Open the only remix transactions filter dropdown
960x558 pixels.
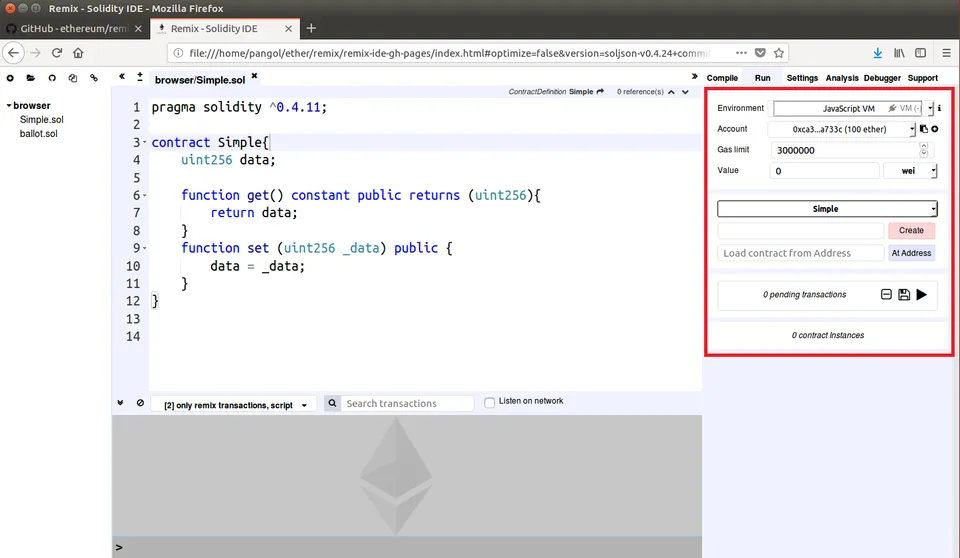[235, 405]
